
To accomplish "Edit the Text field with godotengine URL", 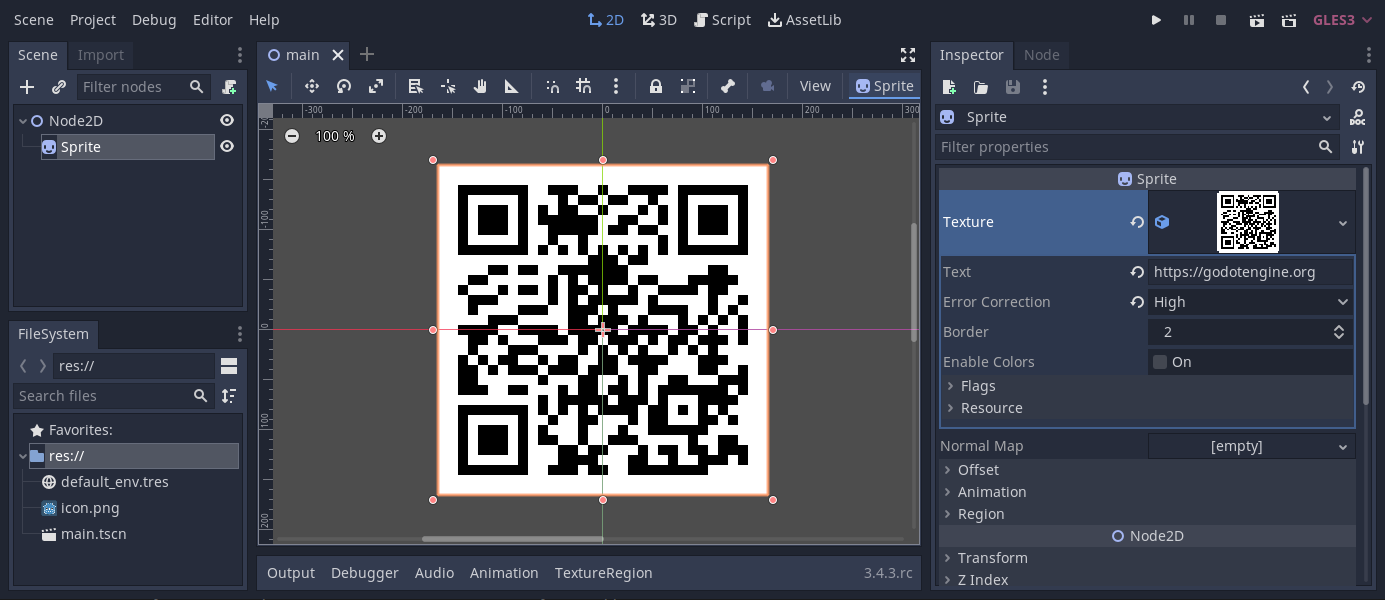I will [x=1251, y=272].
